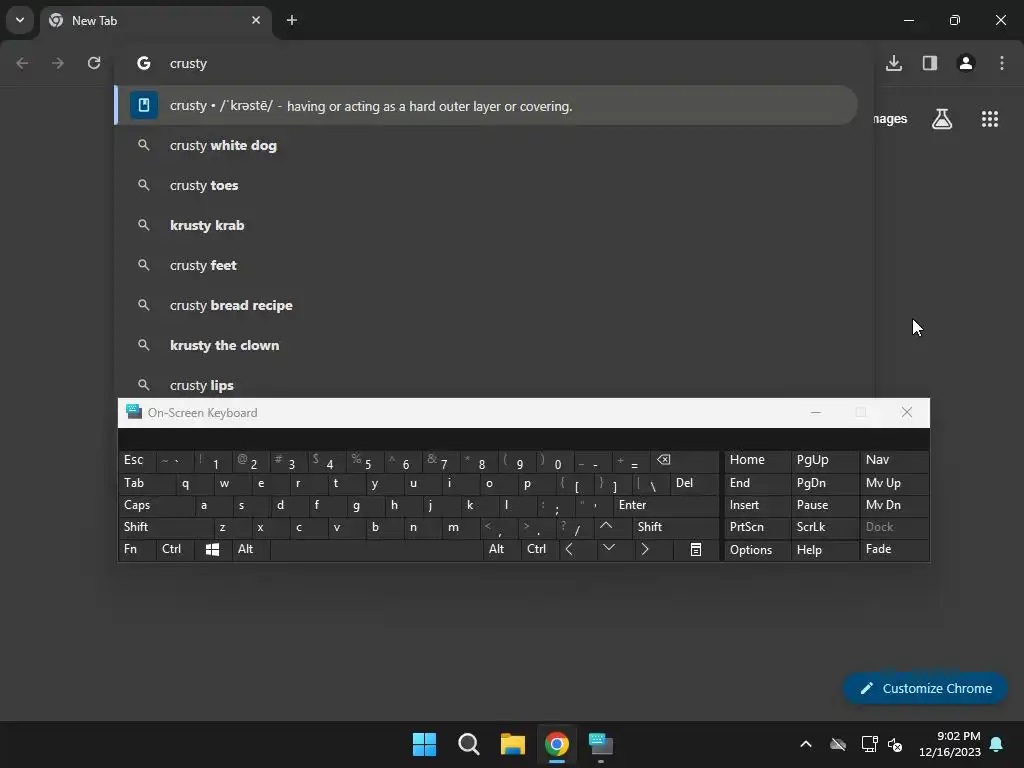
Task: Open a new tab with the plus button
Action: pyautogui.click(x=292, y=20)
